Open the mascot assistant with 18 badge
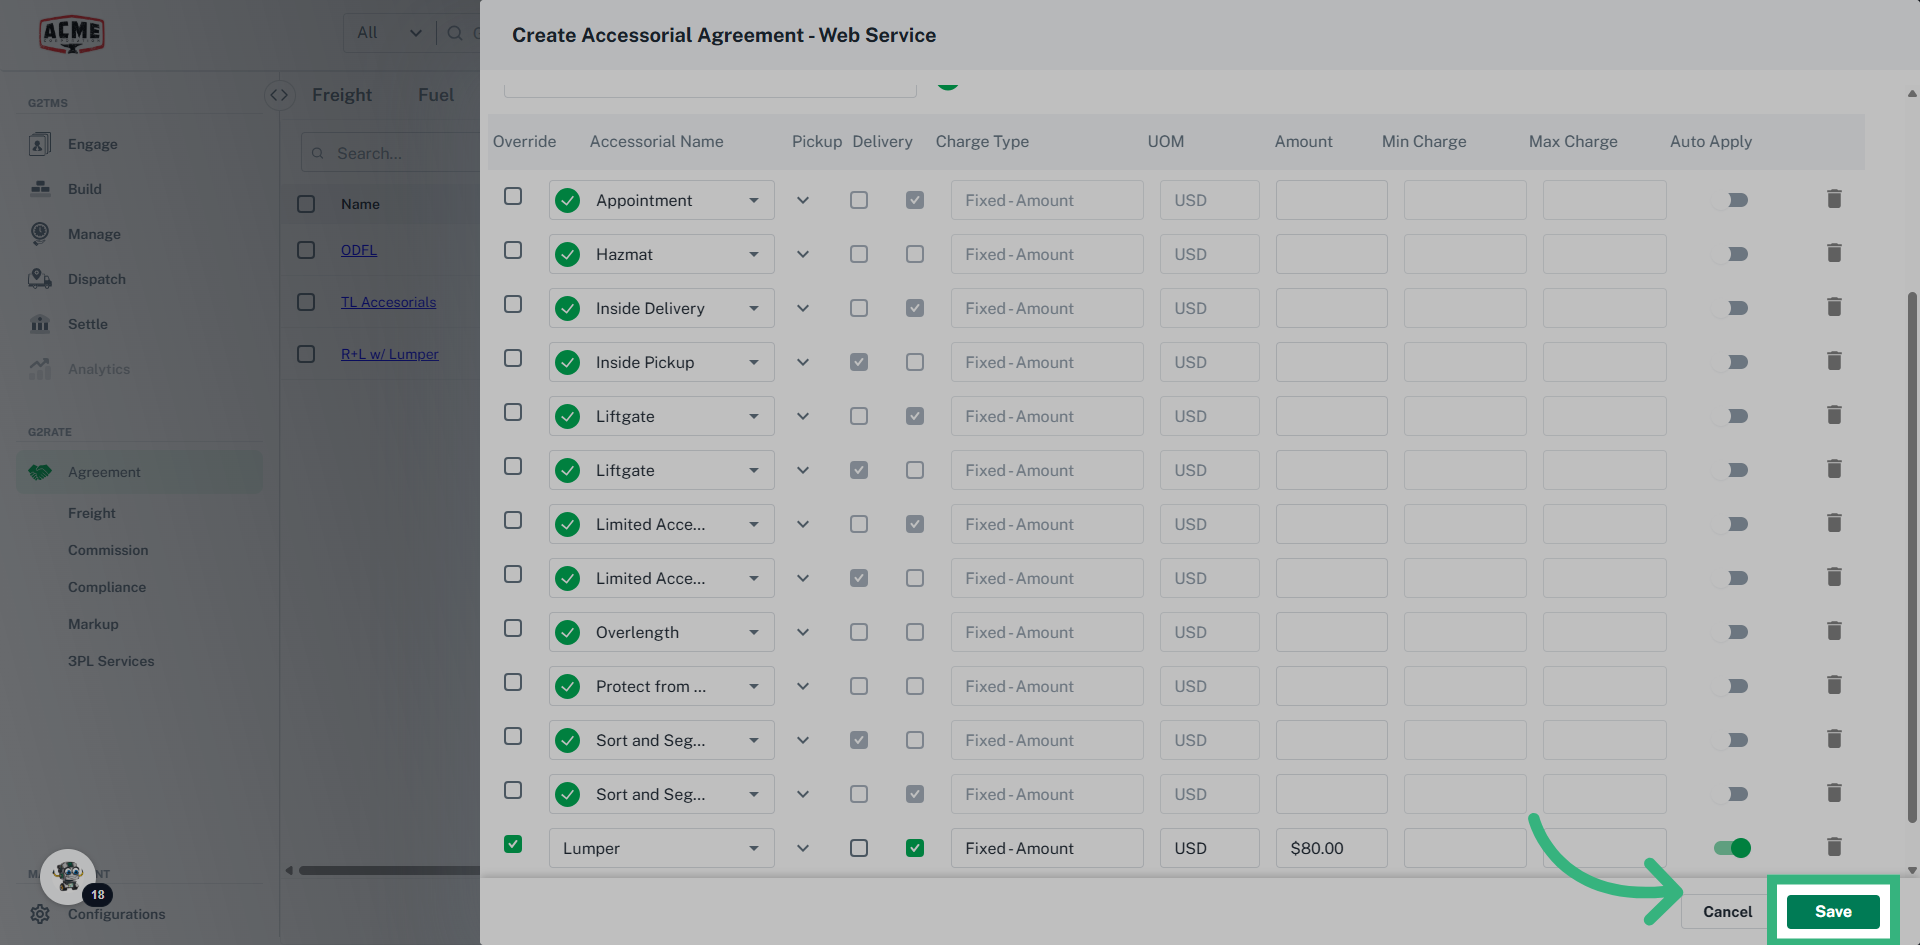The image size is (1920, 945). tap(69, 877)
